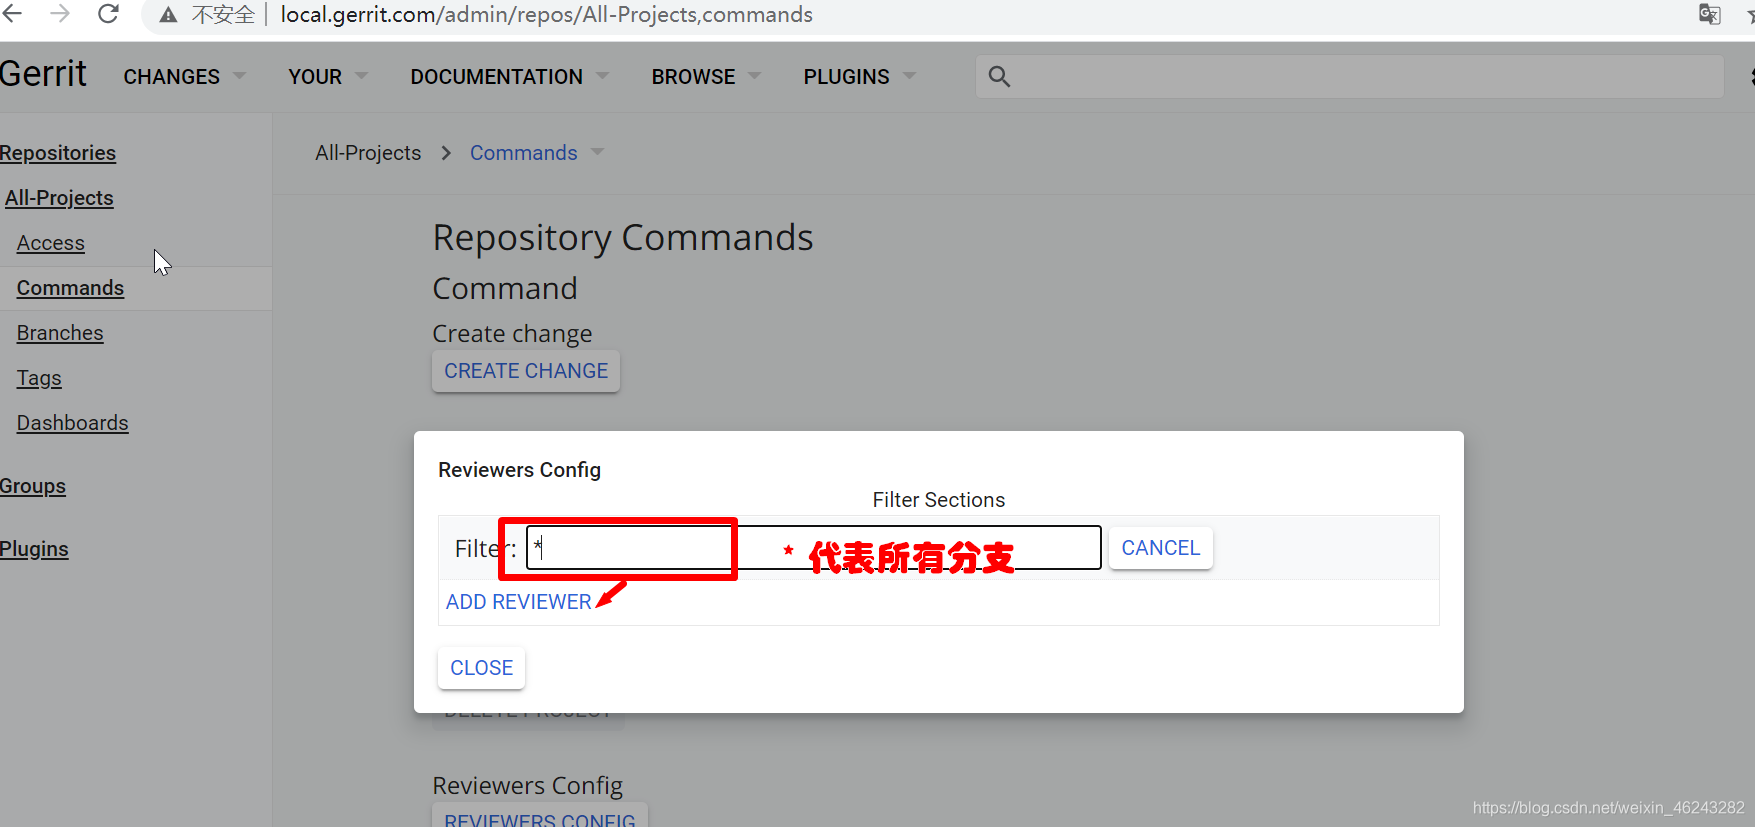Open the YOUR menu
This screenshot has width=1755, height=827.
click(x=315, y=77)
